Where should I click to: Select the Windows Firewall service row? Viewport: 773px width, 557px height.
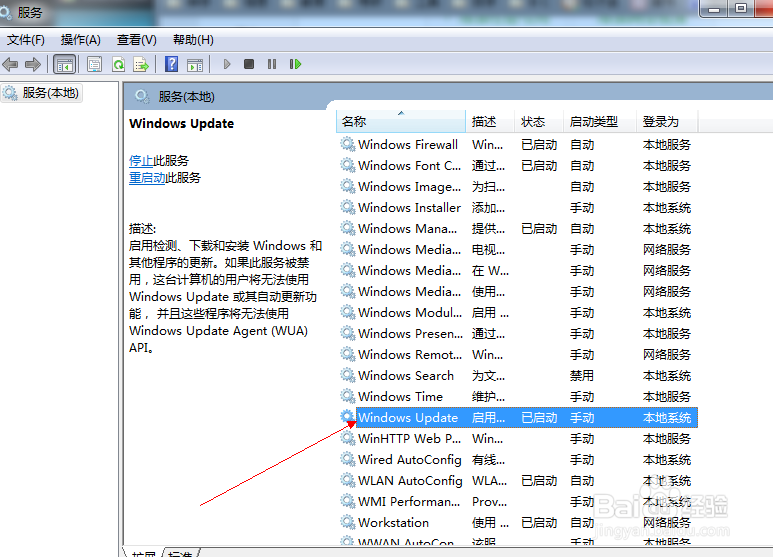click(517, 144)
